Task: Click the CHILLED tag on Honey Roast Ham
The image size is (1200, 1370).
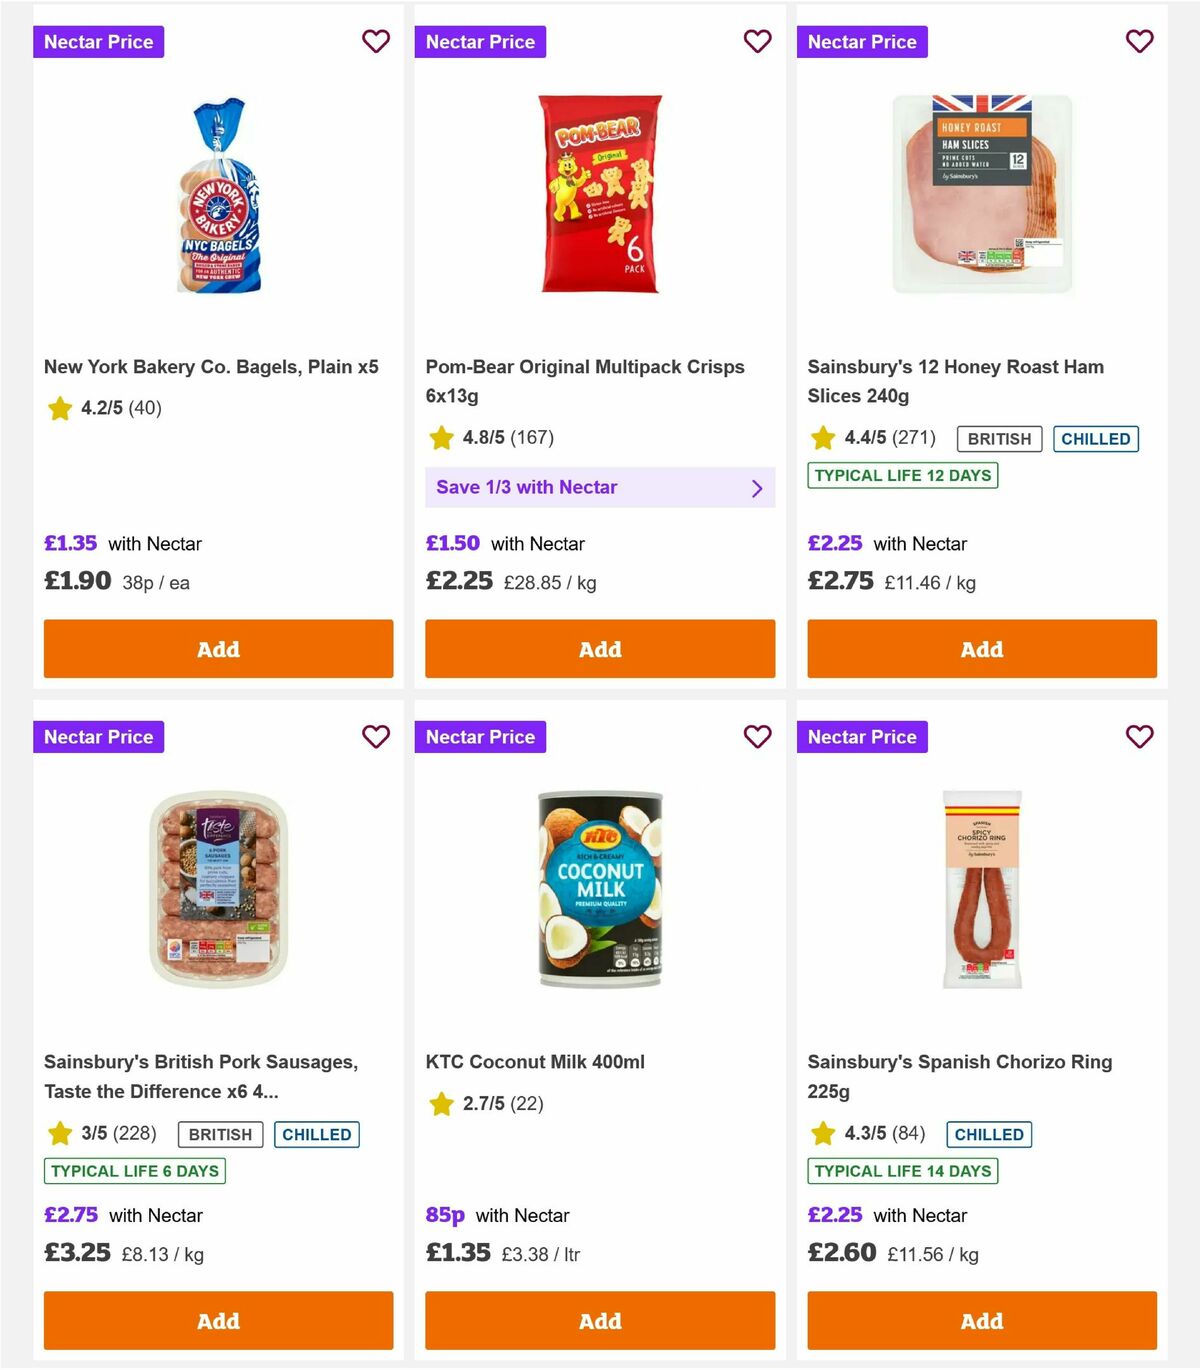Action: (1096, 438)
